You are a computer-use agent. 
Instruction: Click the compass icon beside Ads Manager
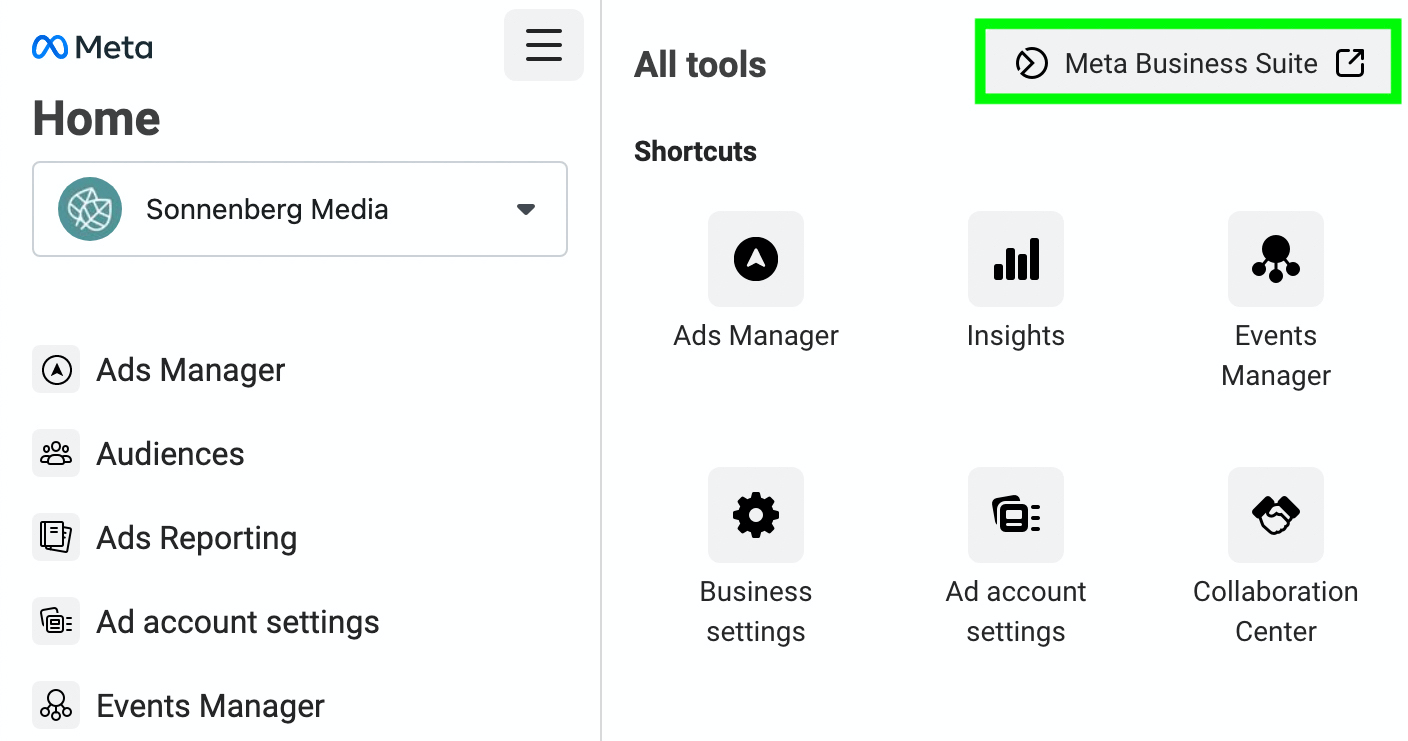coord(56,370)
